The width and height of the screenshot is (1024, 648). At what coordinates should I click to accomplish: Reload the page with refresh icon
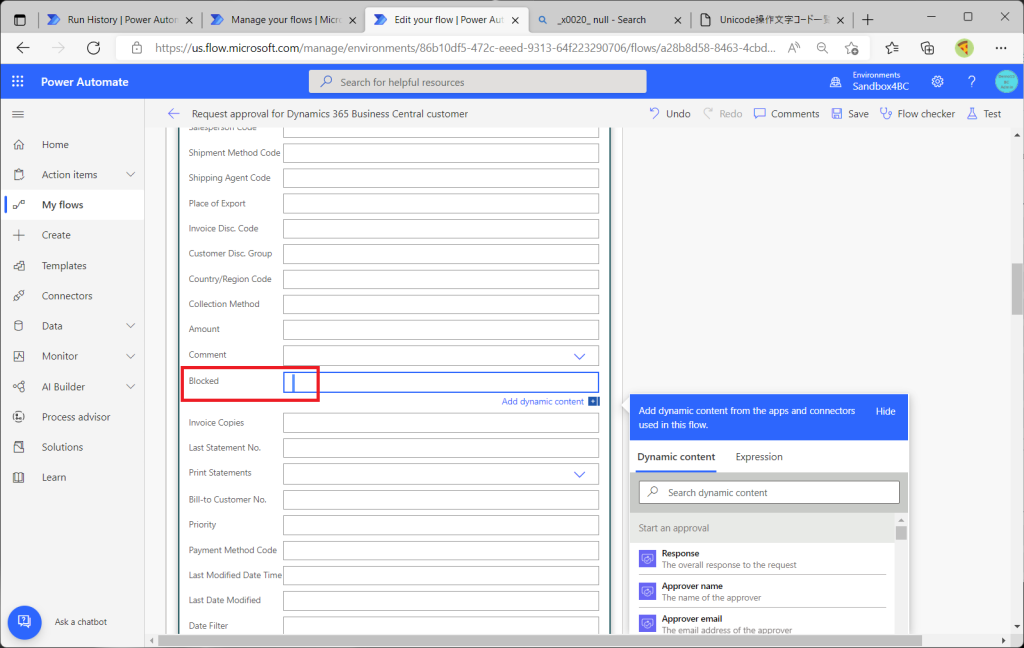[x=93, y=48]
